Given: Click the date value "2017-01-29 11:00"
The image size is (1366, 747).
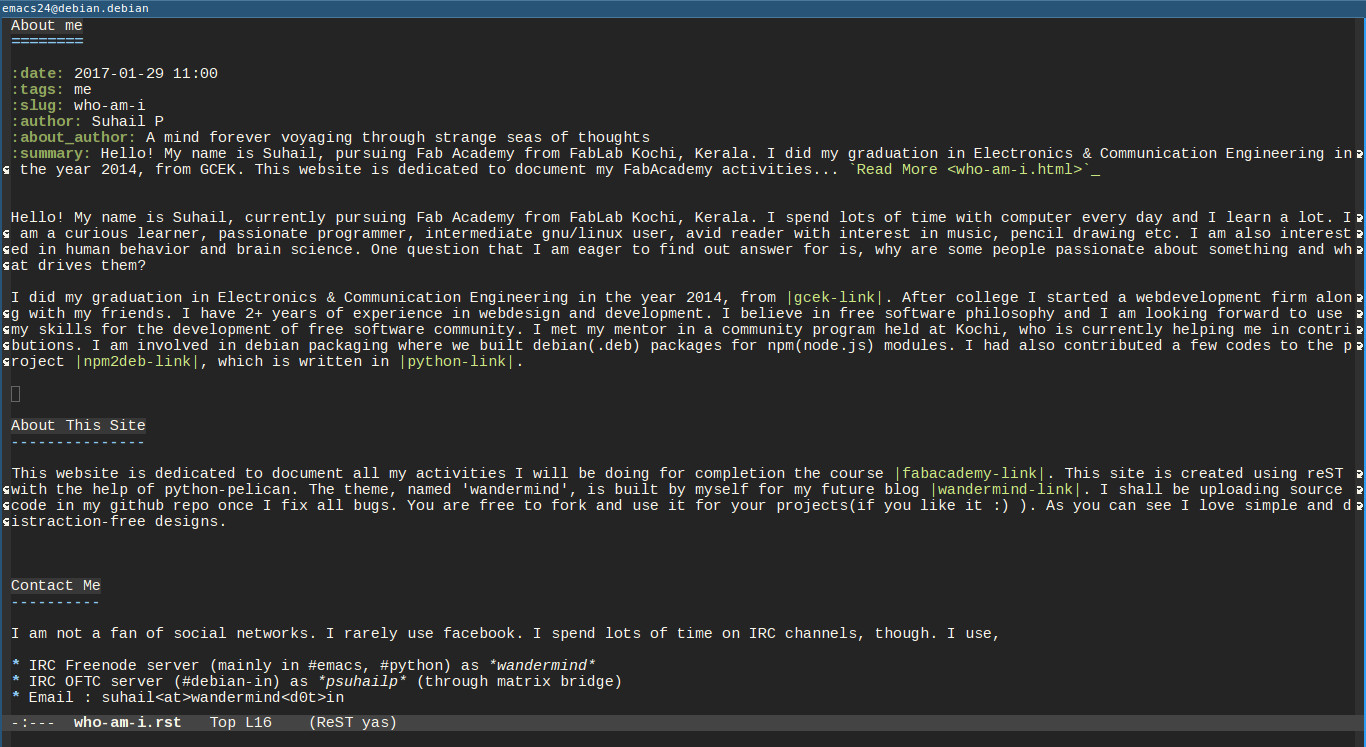Looking at the screenshot, I should click(146, 74).
